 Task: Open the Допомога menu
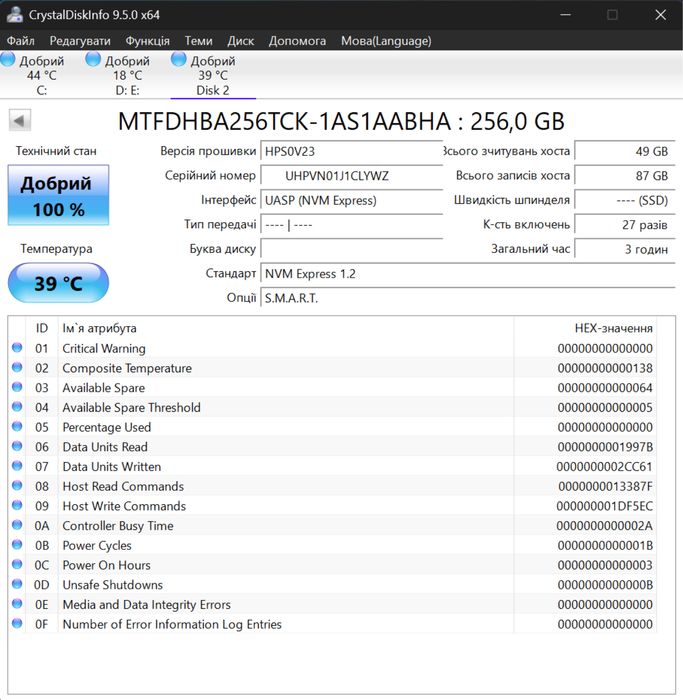[x=297, y=41]
